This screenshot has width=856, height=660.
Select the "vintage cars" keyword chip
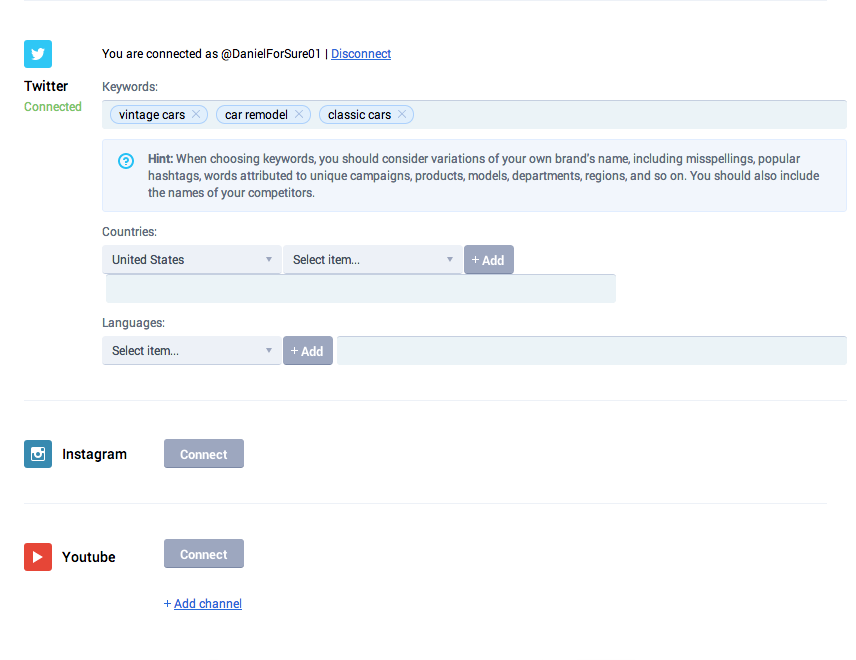tap(150, 114)
